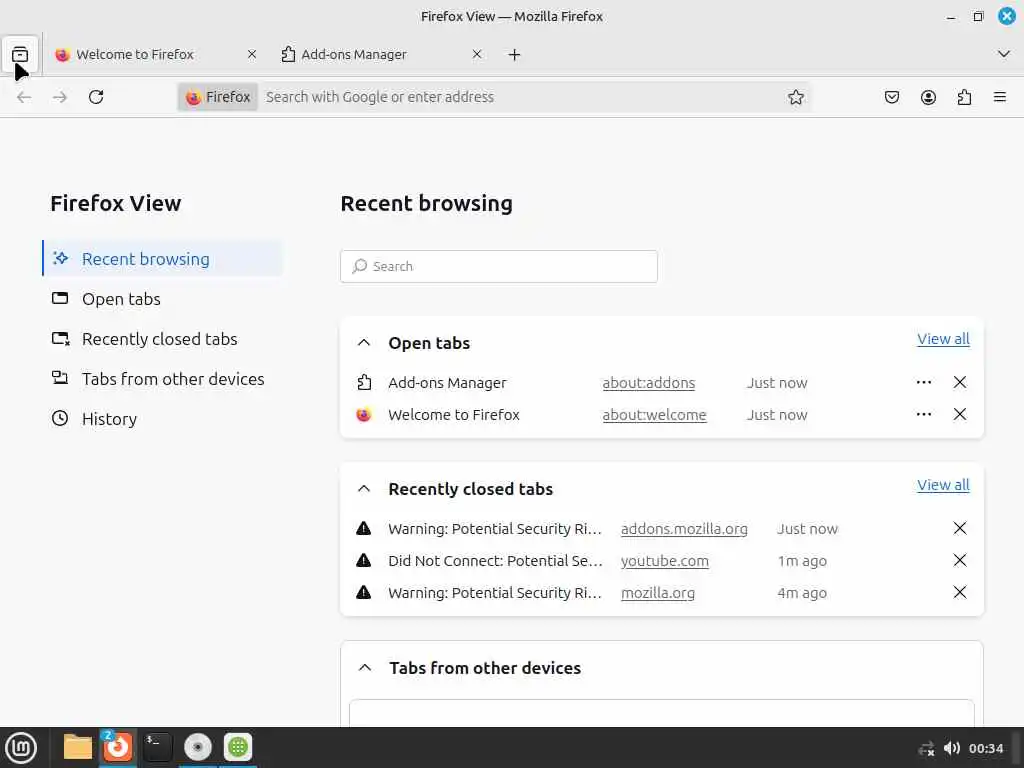Open the Files folder in taskbar
1024x768 pixels.
(x=78, y=747)
